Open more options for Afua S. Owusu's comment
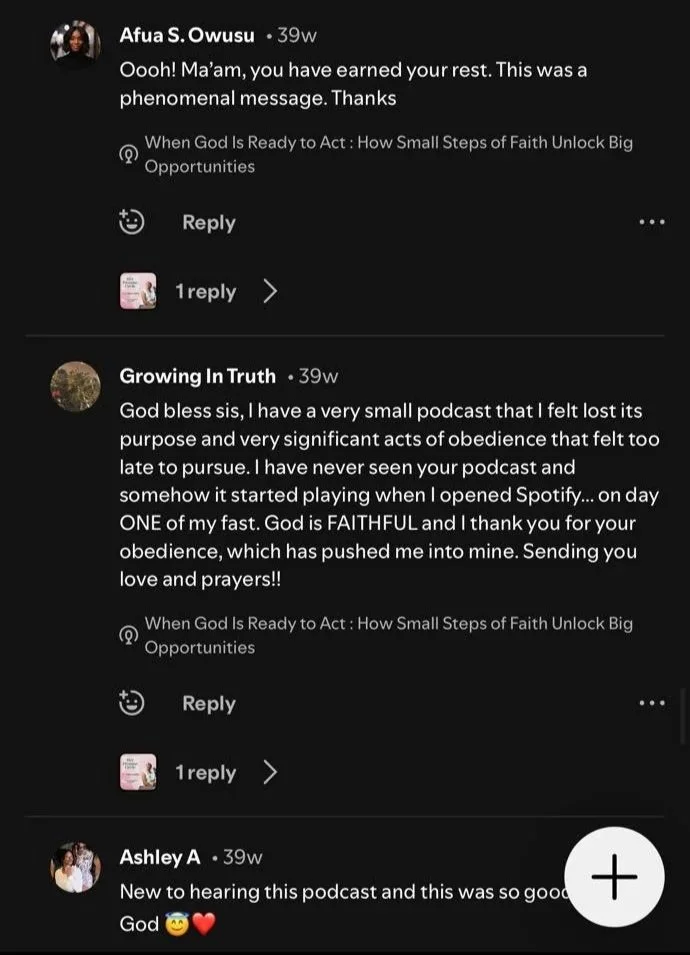 652,222
